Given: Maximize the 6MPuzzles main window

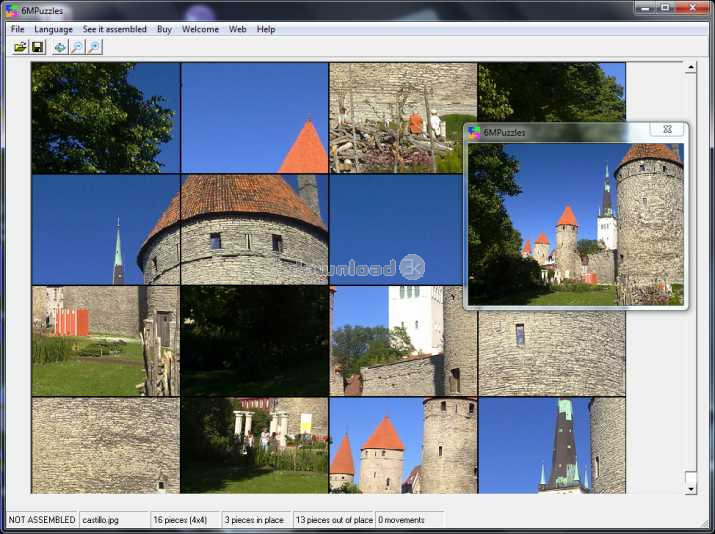Looking at the screenshot, I should pyautogui.click(x=665, y=8).
